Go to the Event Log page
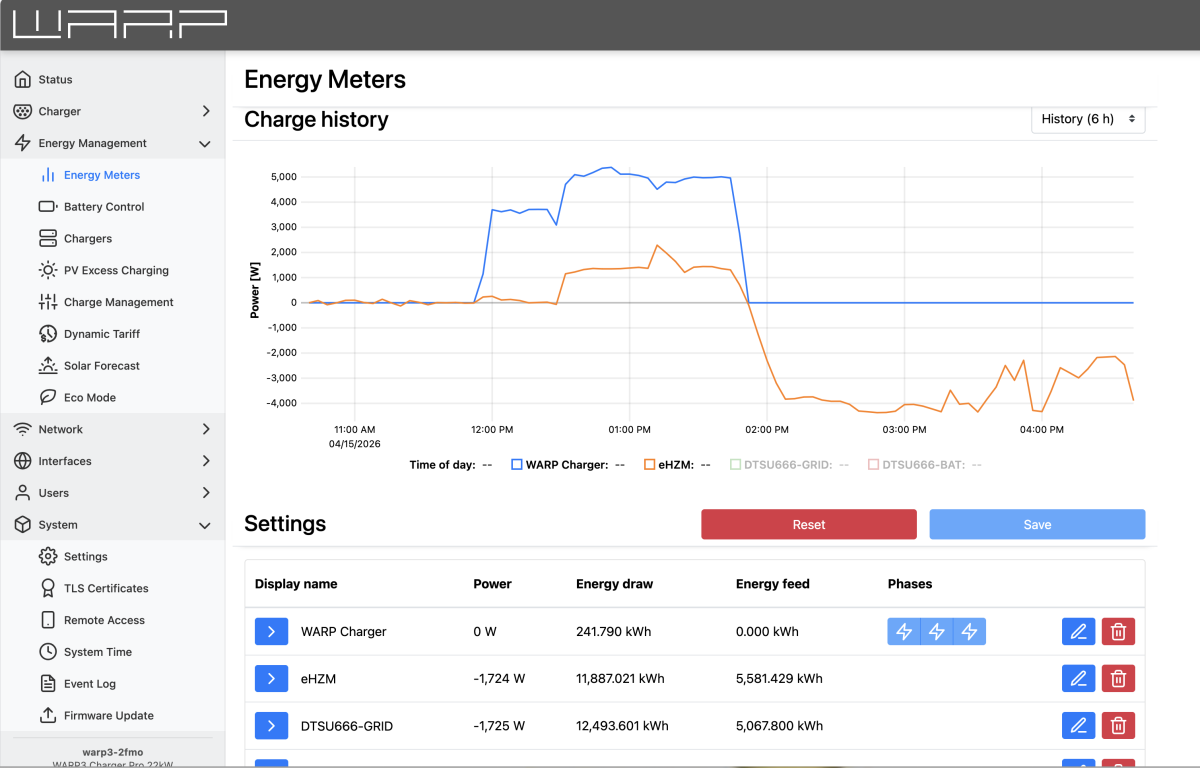The width and height of the screenshot is (1200, 768). 89,684
